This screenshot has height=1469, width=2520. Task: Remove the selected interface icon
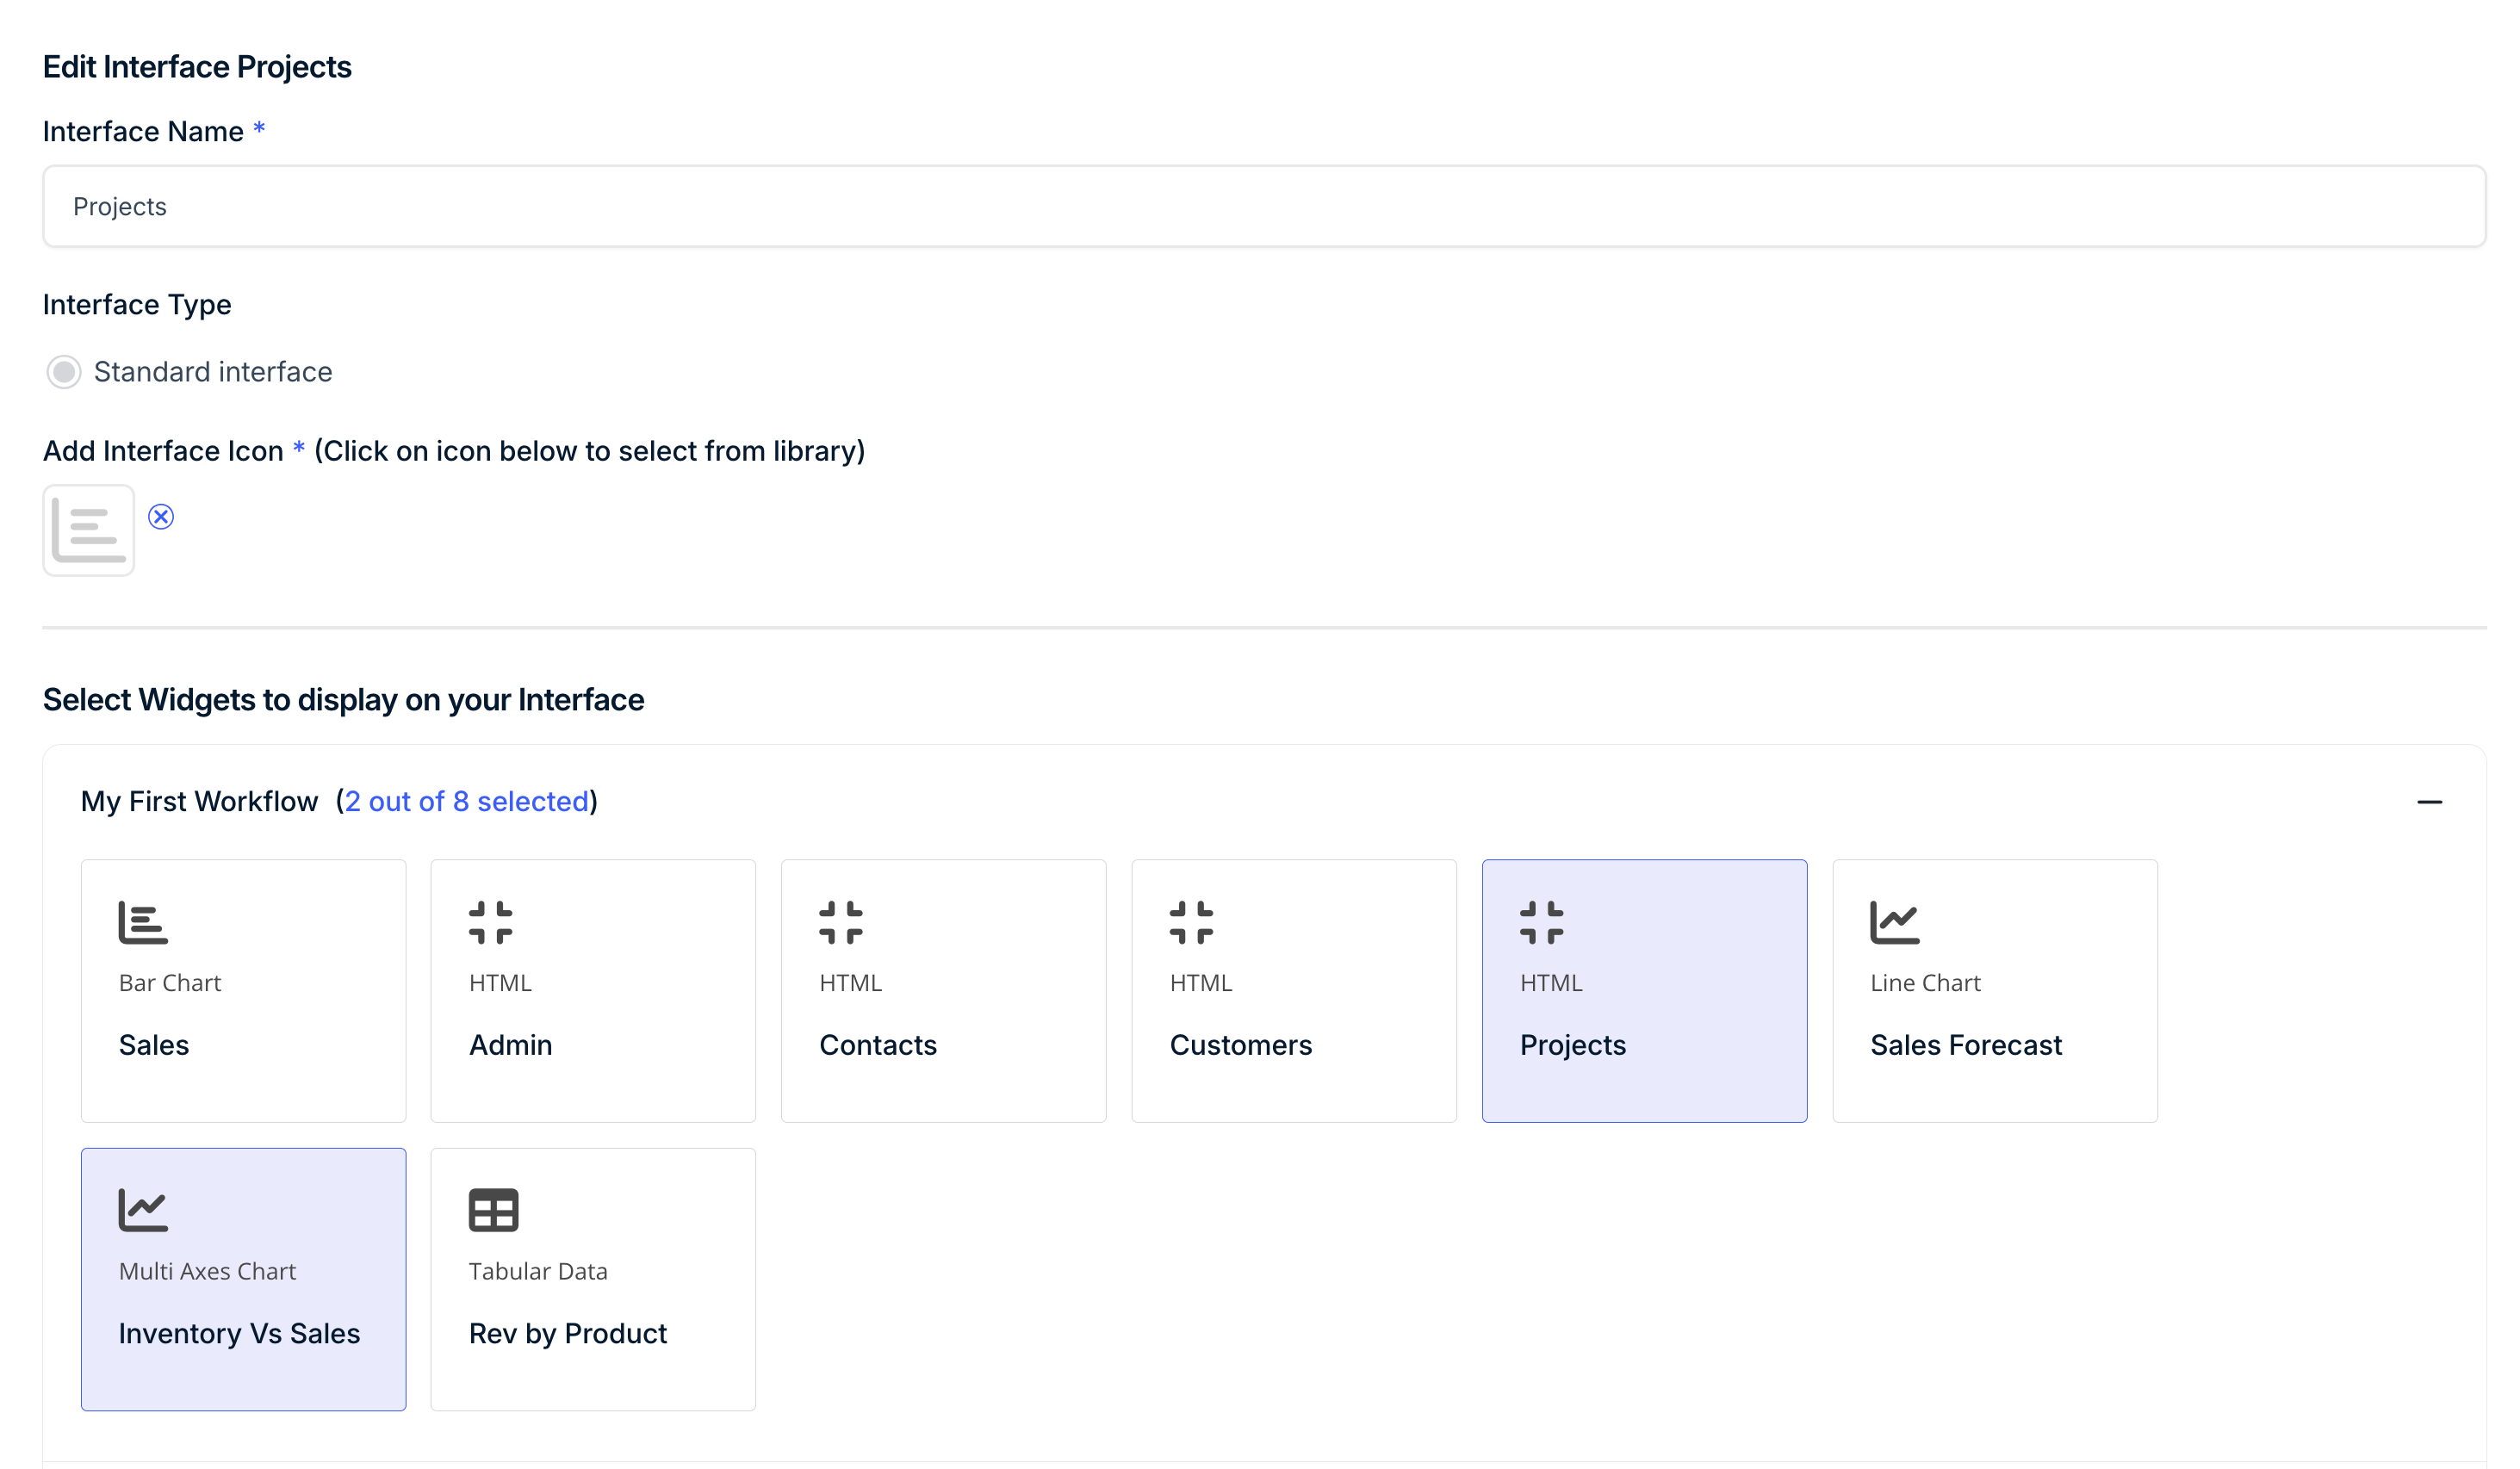161,516
